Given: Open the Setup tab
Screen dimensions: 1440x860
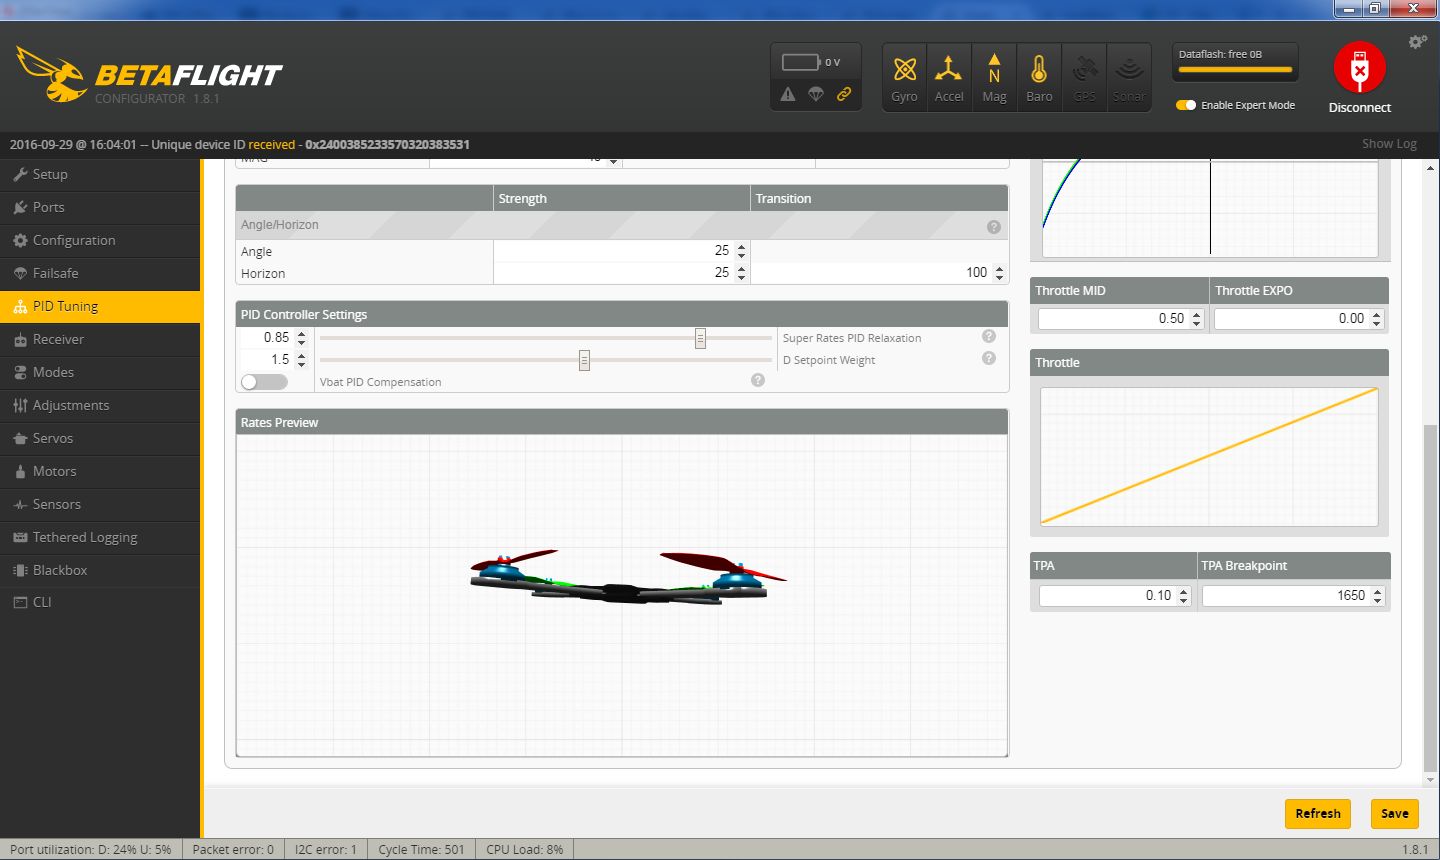Looking at the screenshot, I should 100,174.
